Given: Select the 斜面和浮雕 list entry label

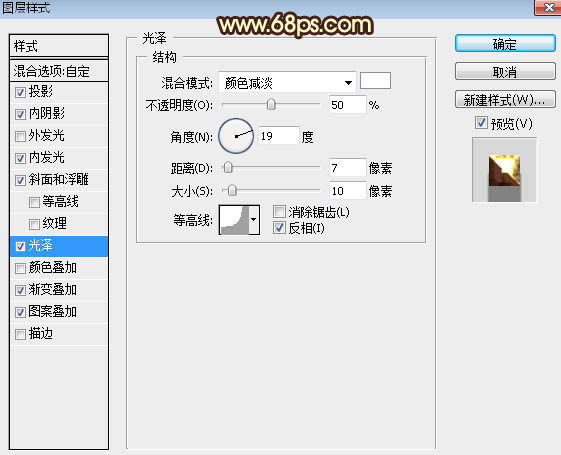Looking at the screenshot, I should 58,180.
